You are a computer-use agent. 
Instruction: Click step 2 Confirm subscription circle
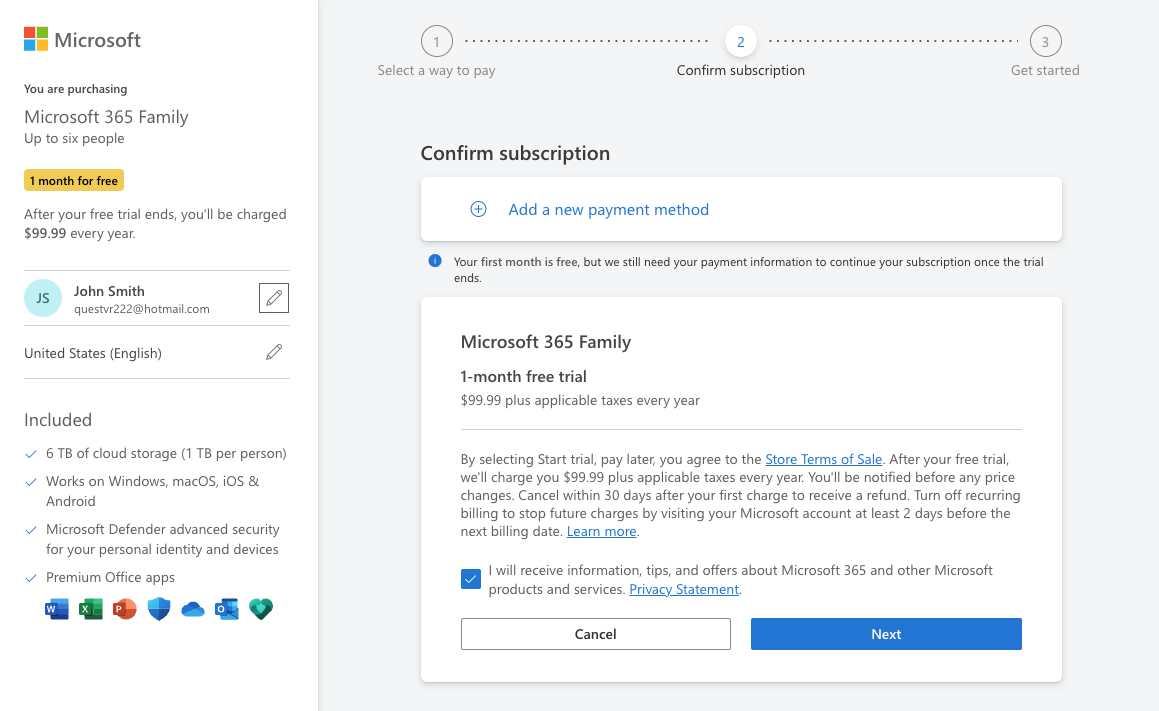coord(741,41)
